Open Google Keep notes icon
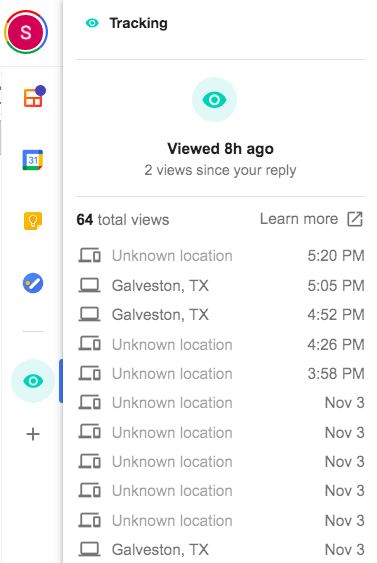The image size is (377, 563). [33, 220]
